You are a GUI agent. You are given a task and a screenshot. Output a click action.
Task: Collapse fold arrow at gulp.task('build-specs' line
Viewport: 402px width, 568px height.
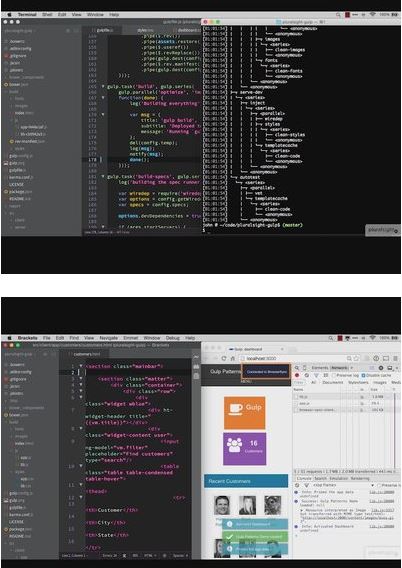[103, 176]
